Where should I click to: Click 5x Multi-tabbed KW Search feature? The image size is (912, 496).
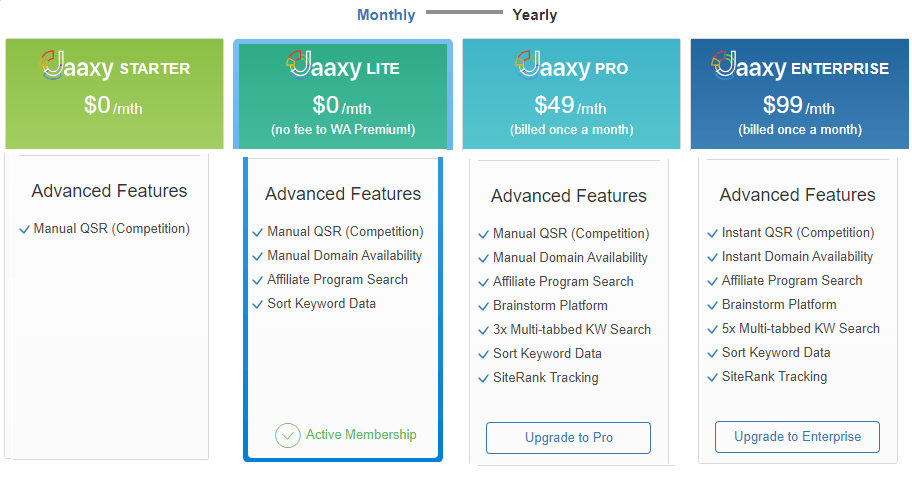pyautogui.click(x=800, y=329)
